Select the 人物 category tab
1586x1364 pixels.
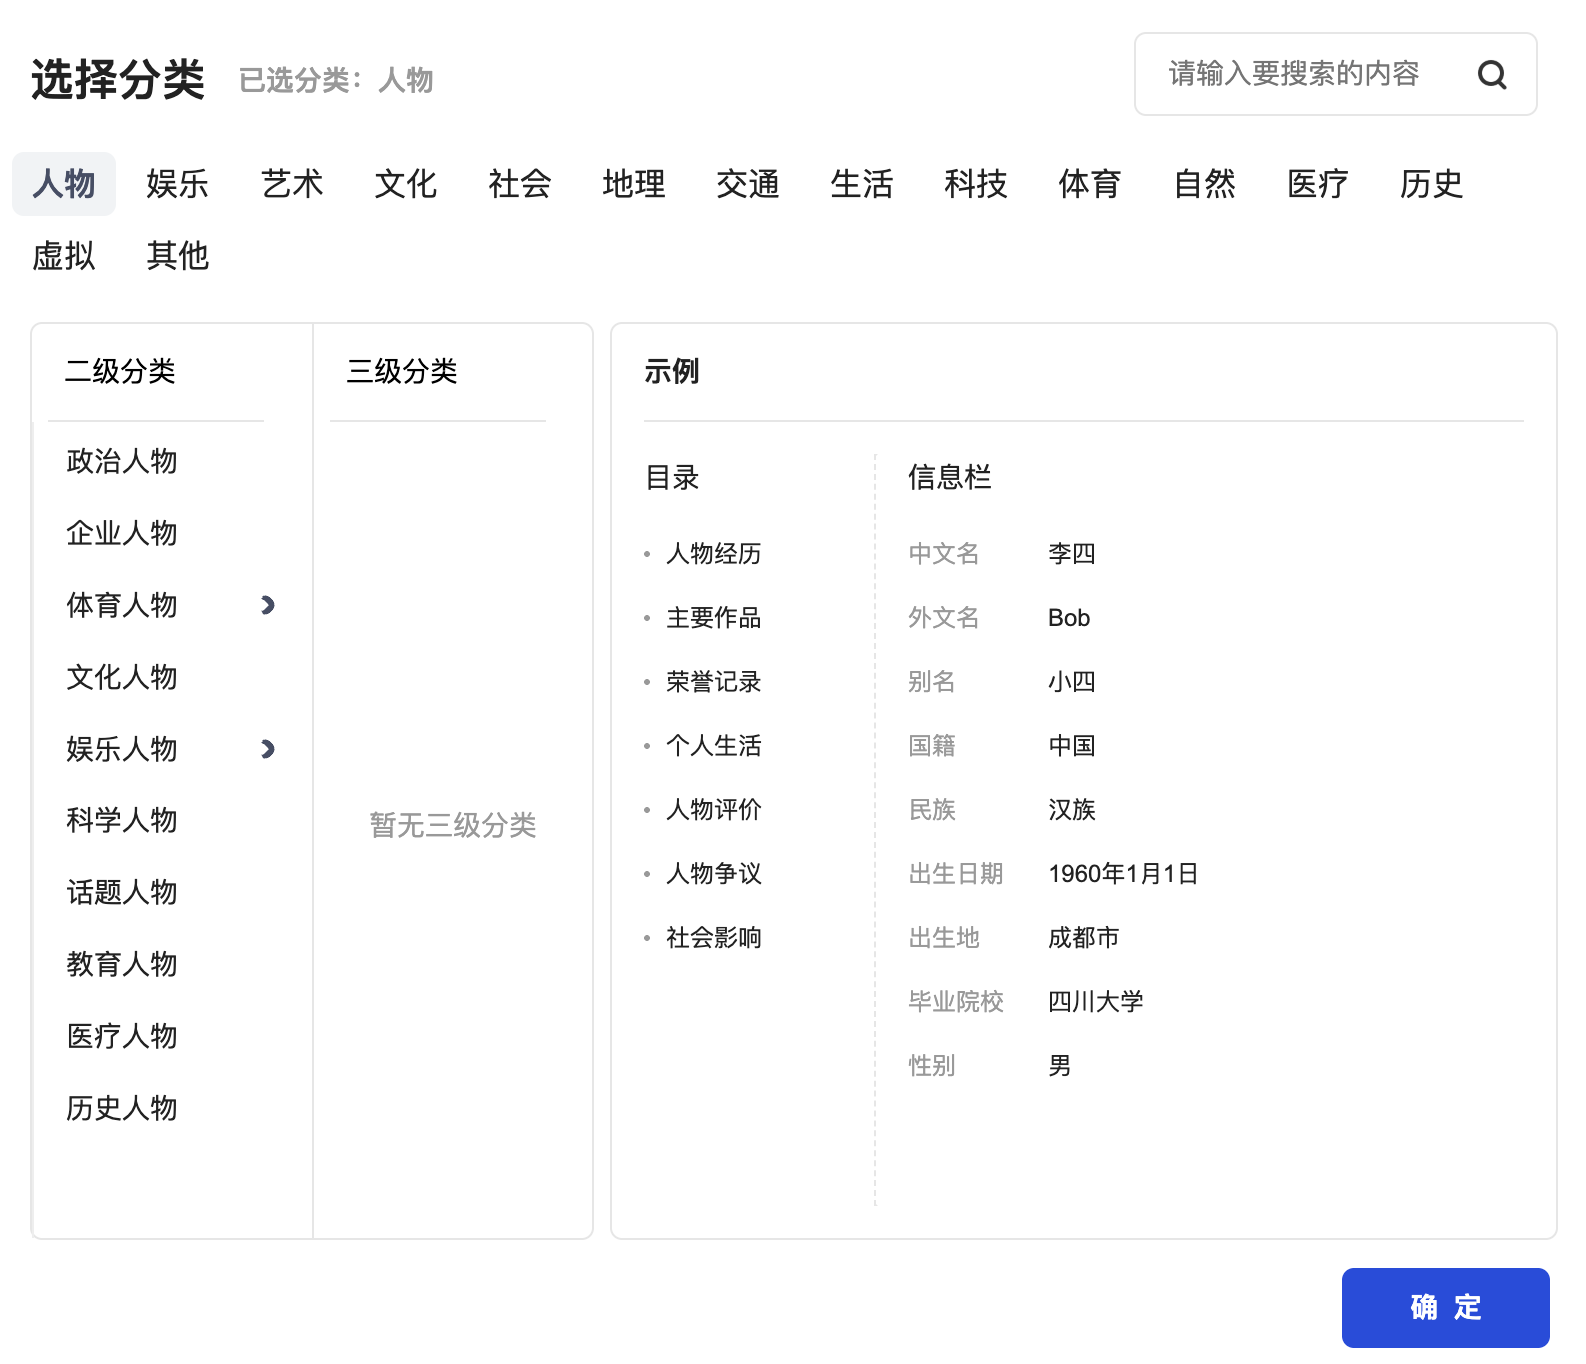pyautogui.click(x=64, y=184)
